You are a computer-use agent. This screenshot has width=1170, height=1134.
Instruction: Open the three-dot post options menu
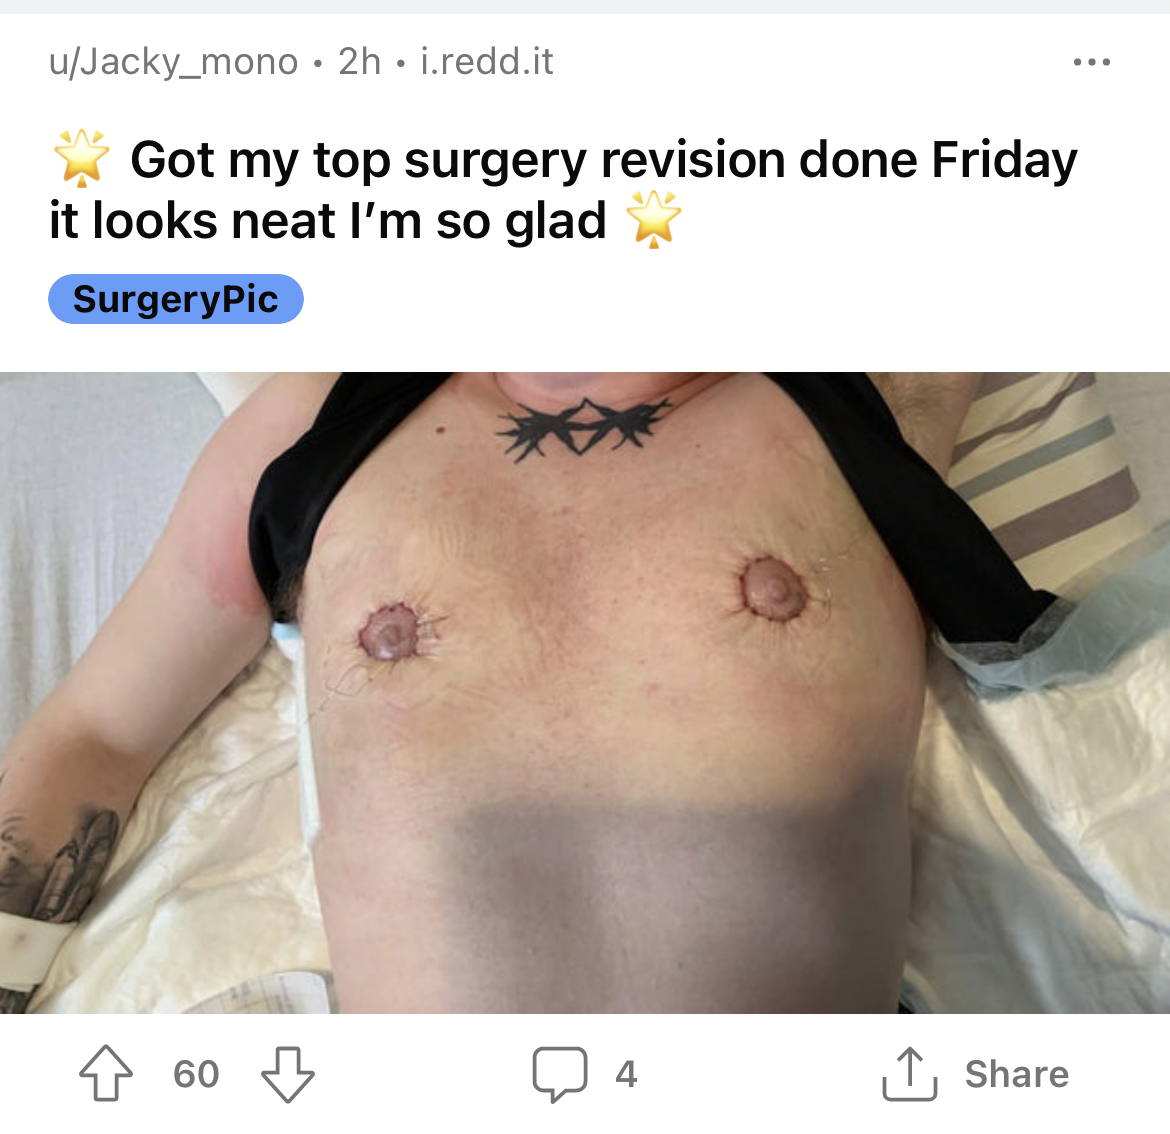tap(1092, 62)
